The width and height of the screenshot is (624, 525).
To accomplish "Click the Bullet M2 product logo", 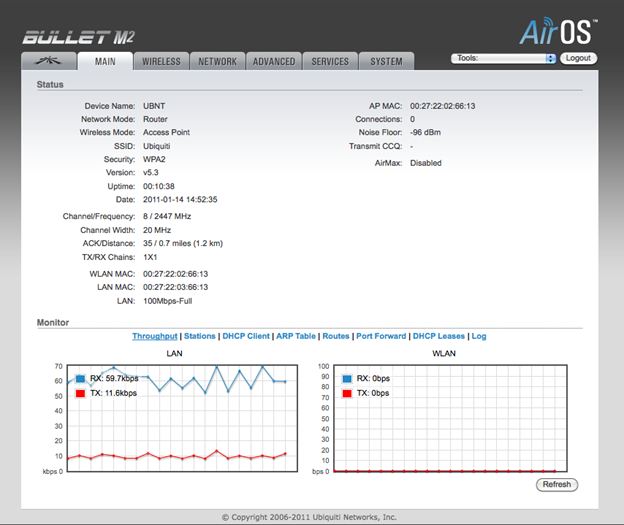I will tap(79, 37).
